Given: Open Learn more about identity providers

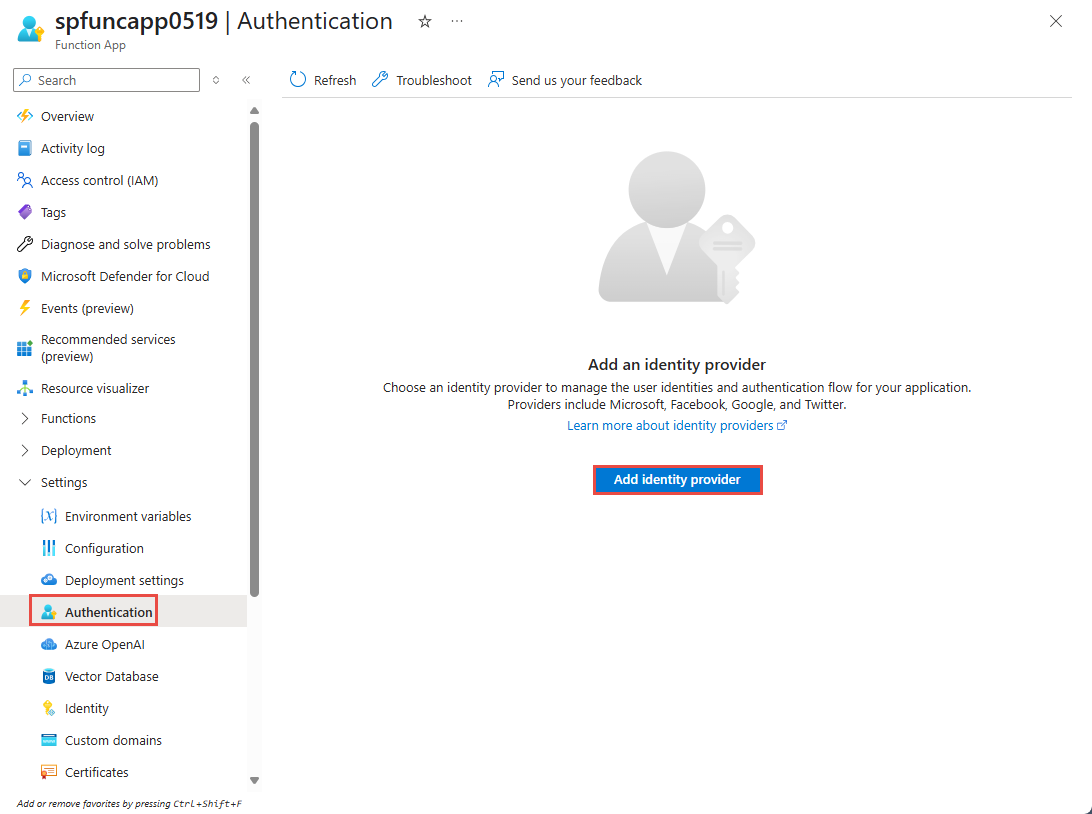Looking at the screenshot, I should [x=670, y=424].
